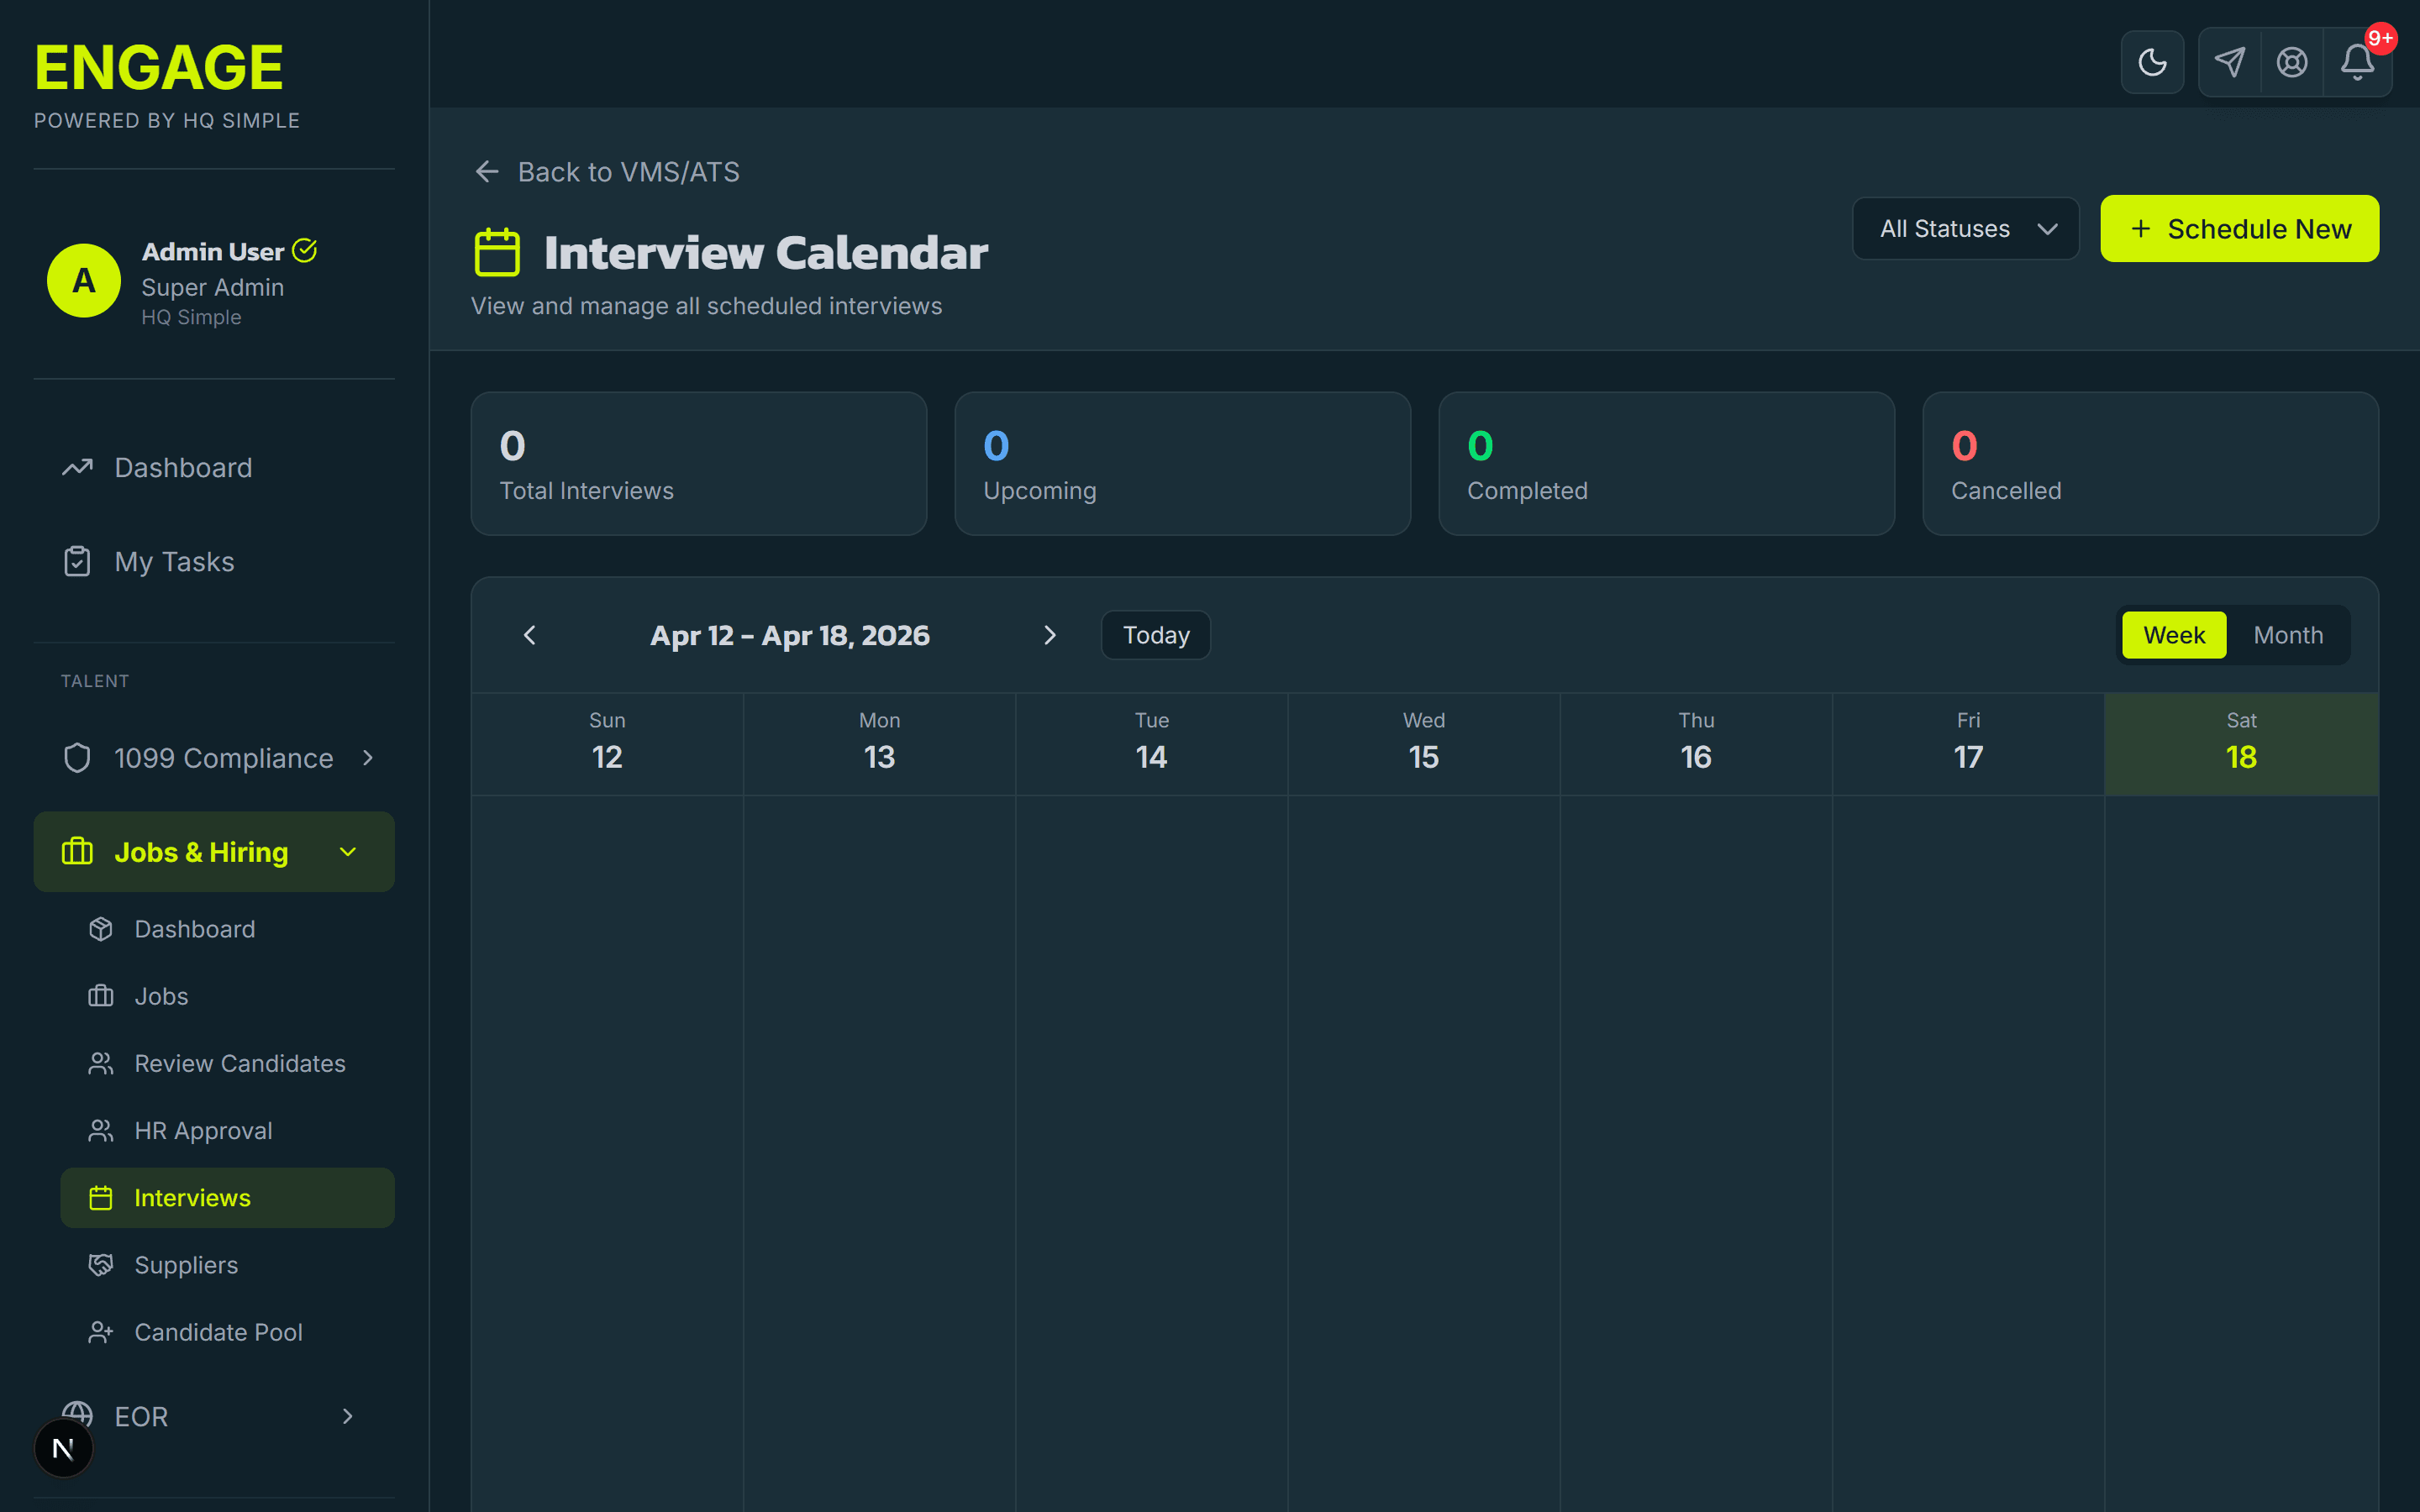2420x1512 pixels.
Task: Click the My Tasks clipboard icon
Action: pos(77,561)
